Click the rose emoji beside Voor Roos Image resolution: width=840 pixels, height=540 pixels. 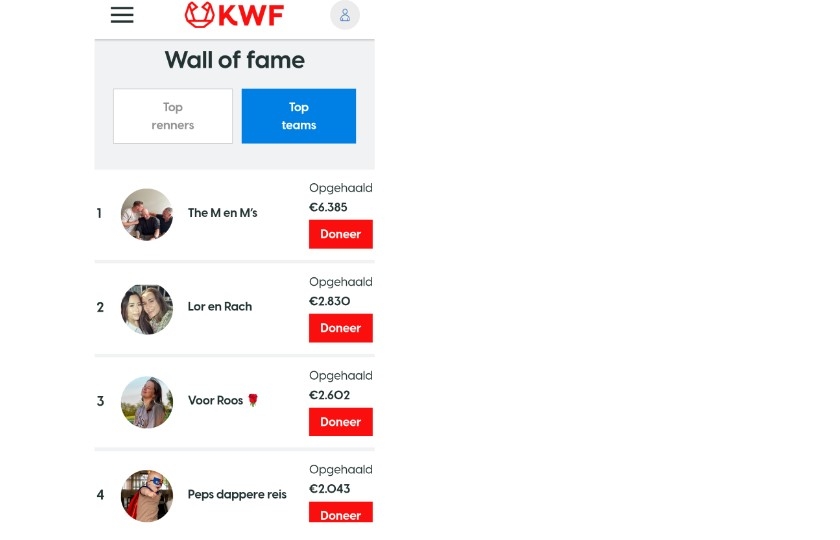[x=253, y=400]
